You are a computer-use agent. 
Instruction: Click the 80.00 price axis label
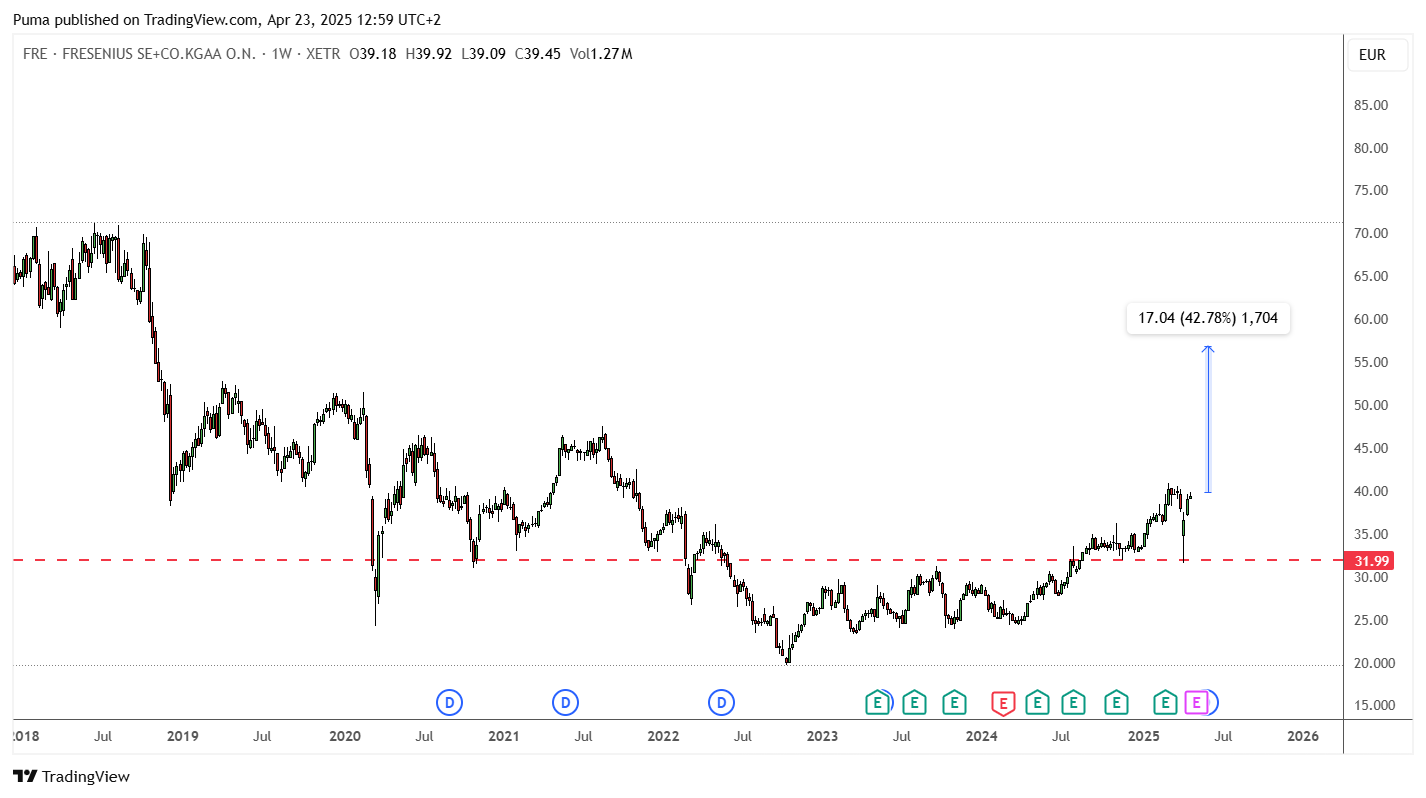pyautogui.click(x=1372, y=148)
